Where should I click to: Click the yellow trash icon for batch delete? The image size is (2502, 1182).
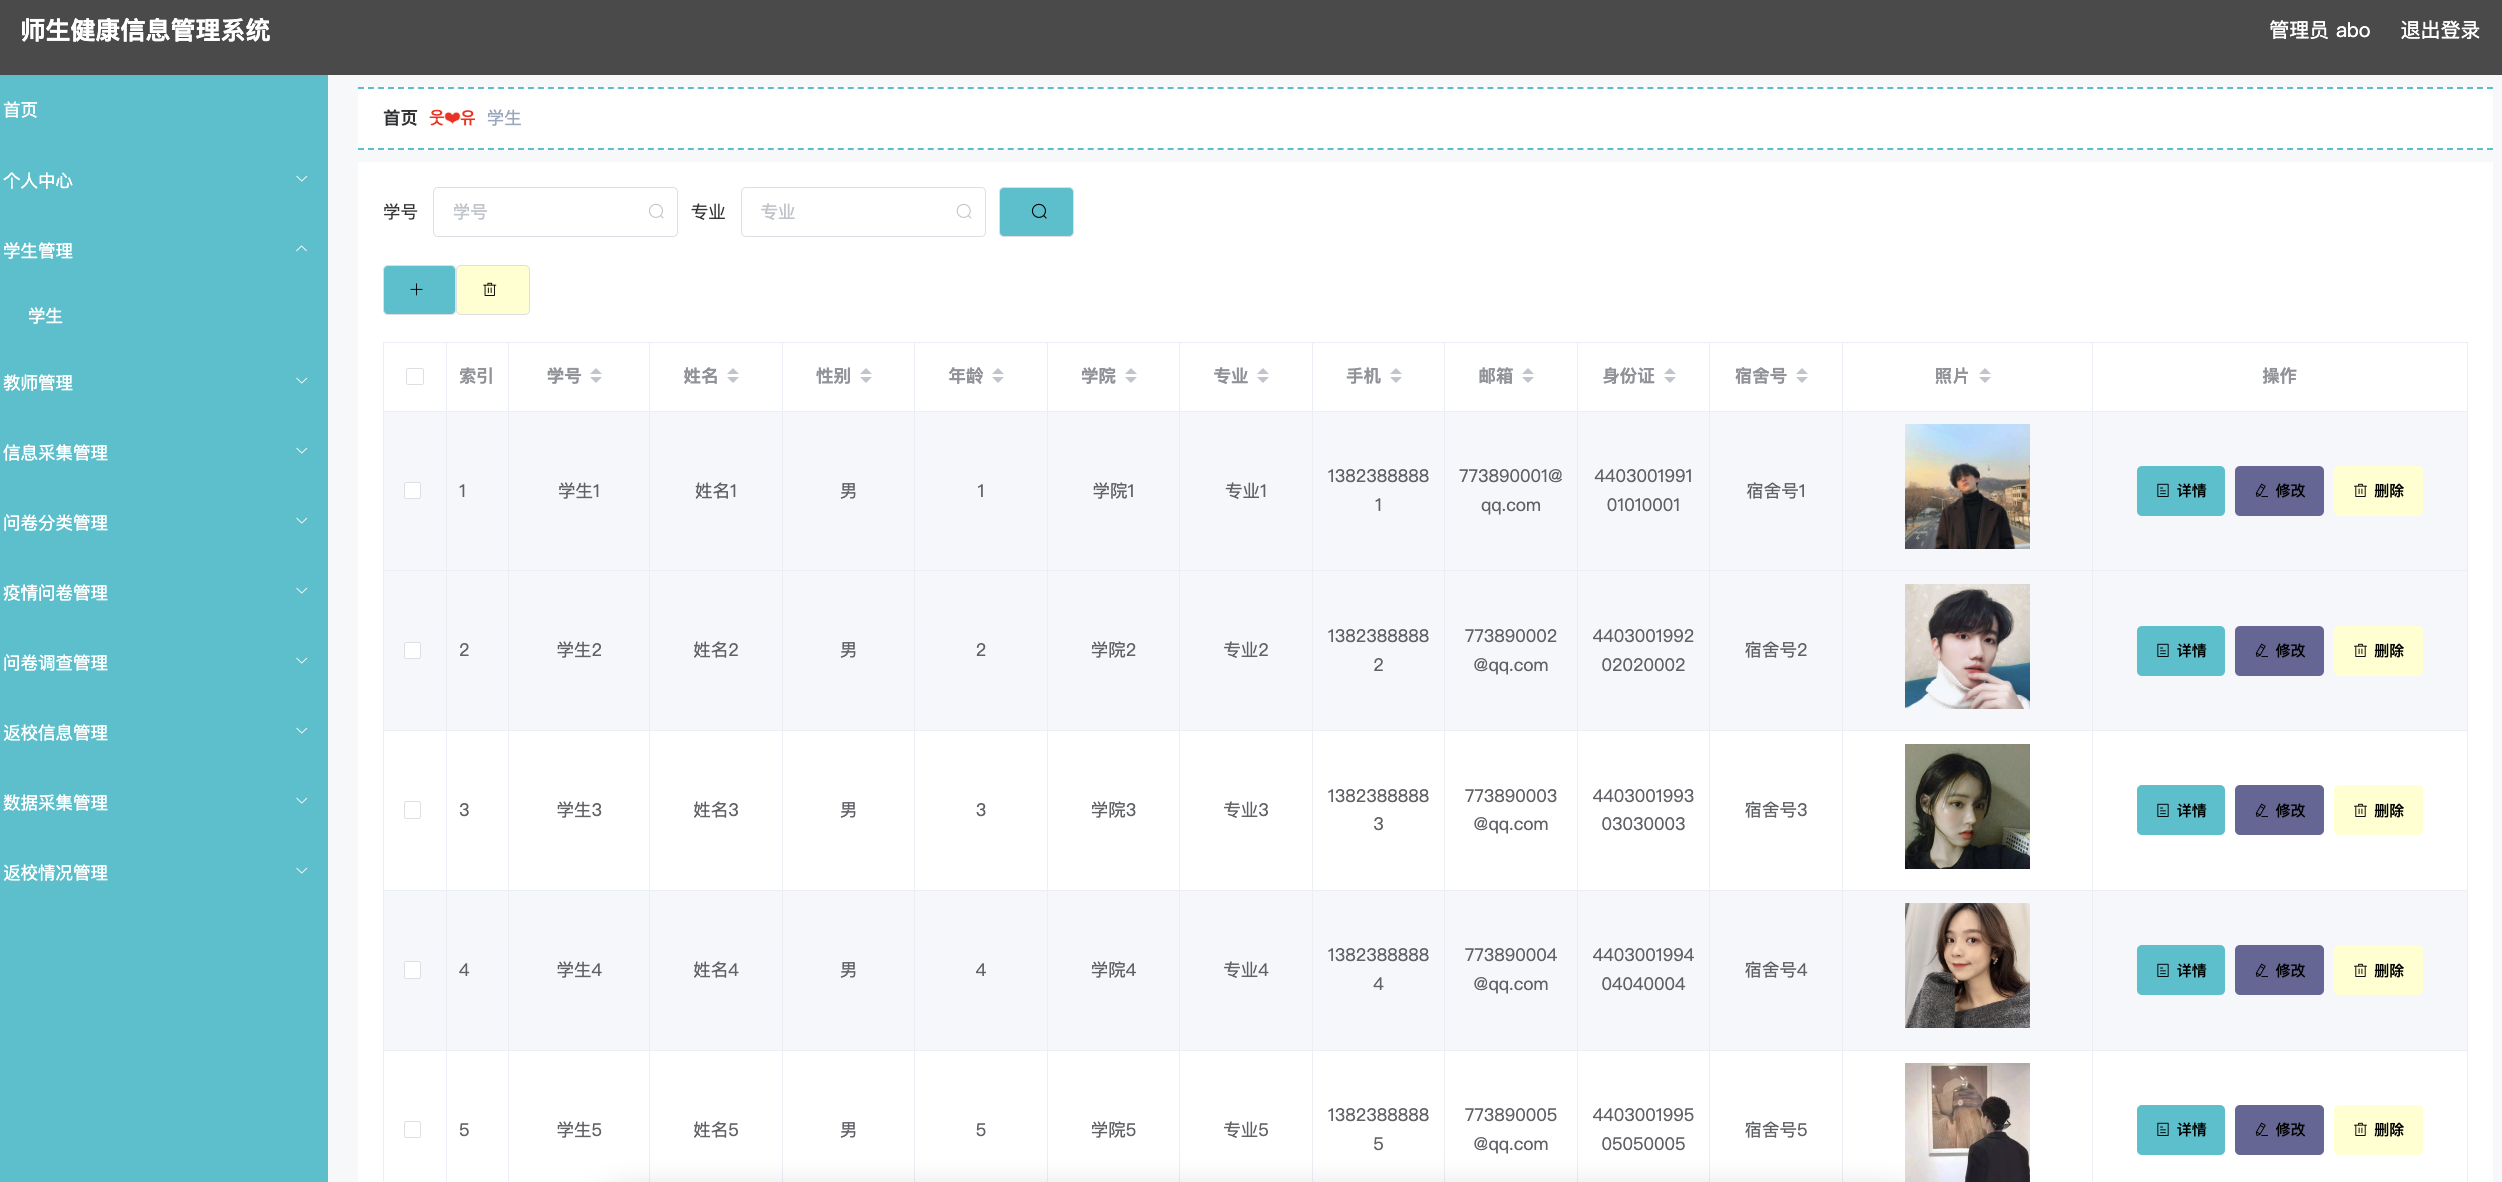492,289
